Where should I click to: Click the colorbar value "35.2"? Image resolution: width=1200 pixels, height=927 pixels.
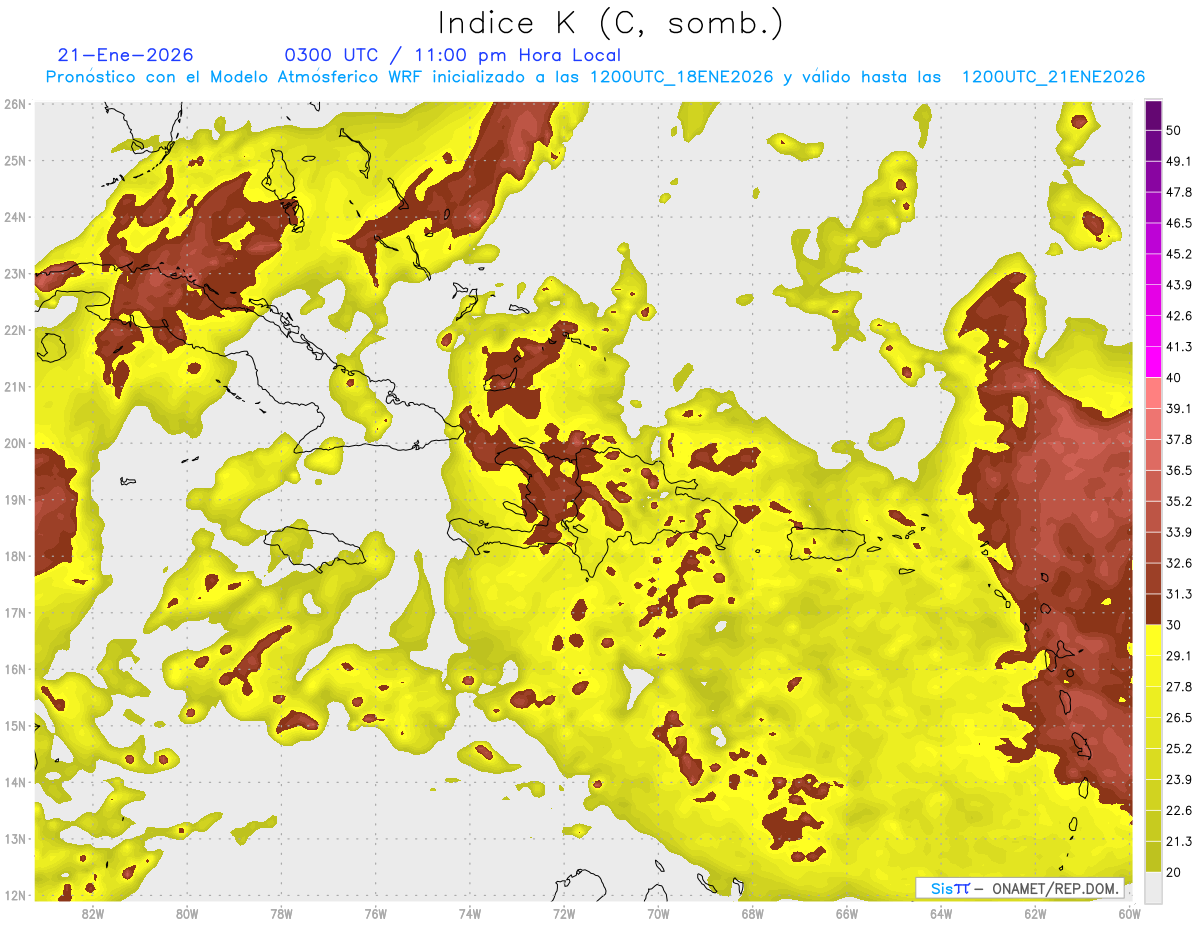[x=1178, y=501]
